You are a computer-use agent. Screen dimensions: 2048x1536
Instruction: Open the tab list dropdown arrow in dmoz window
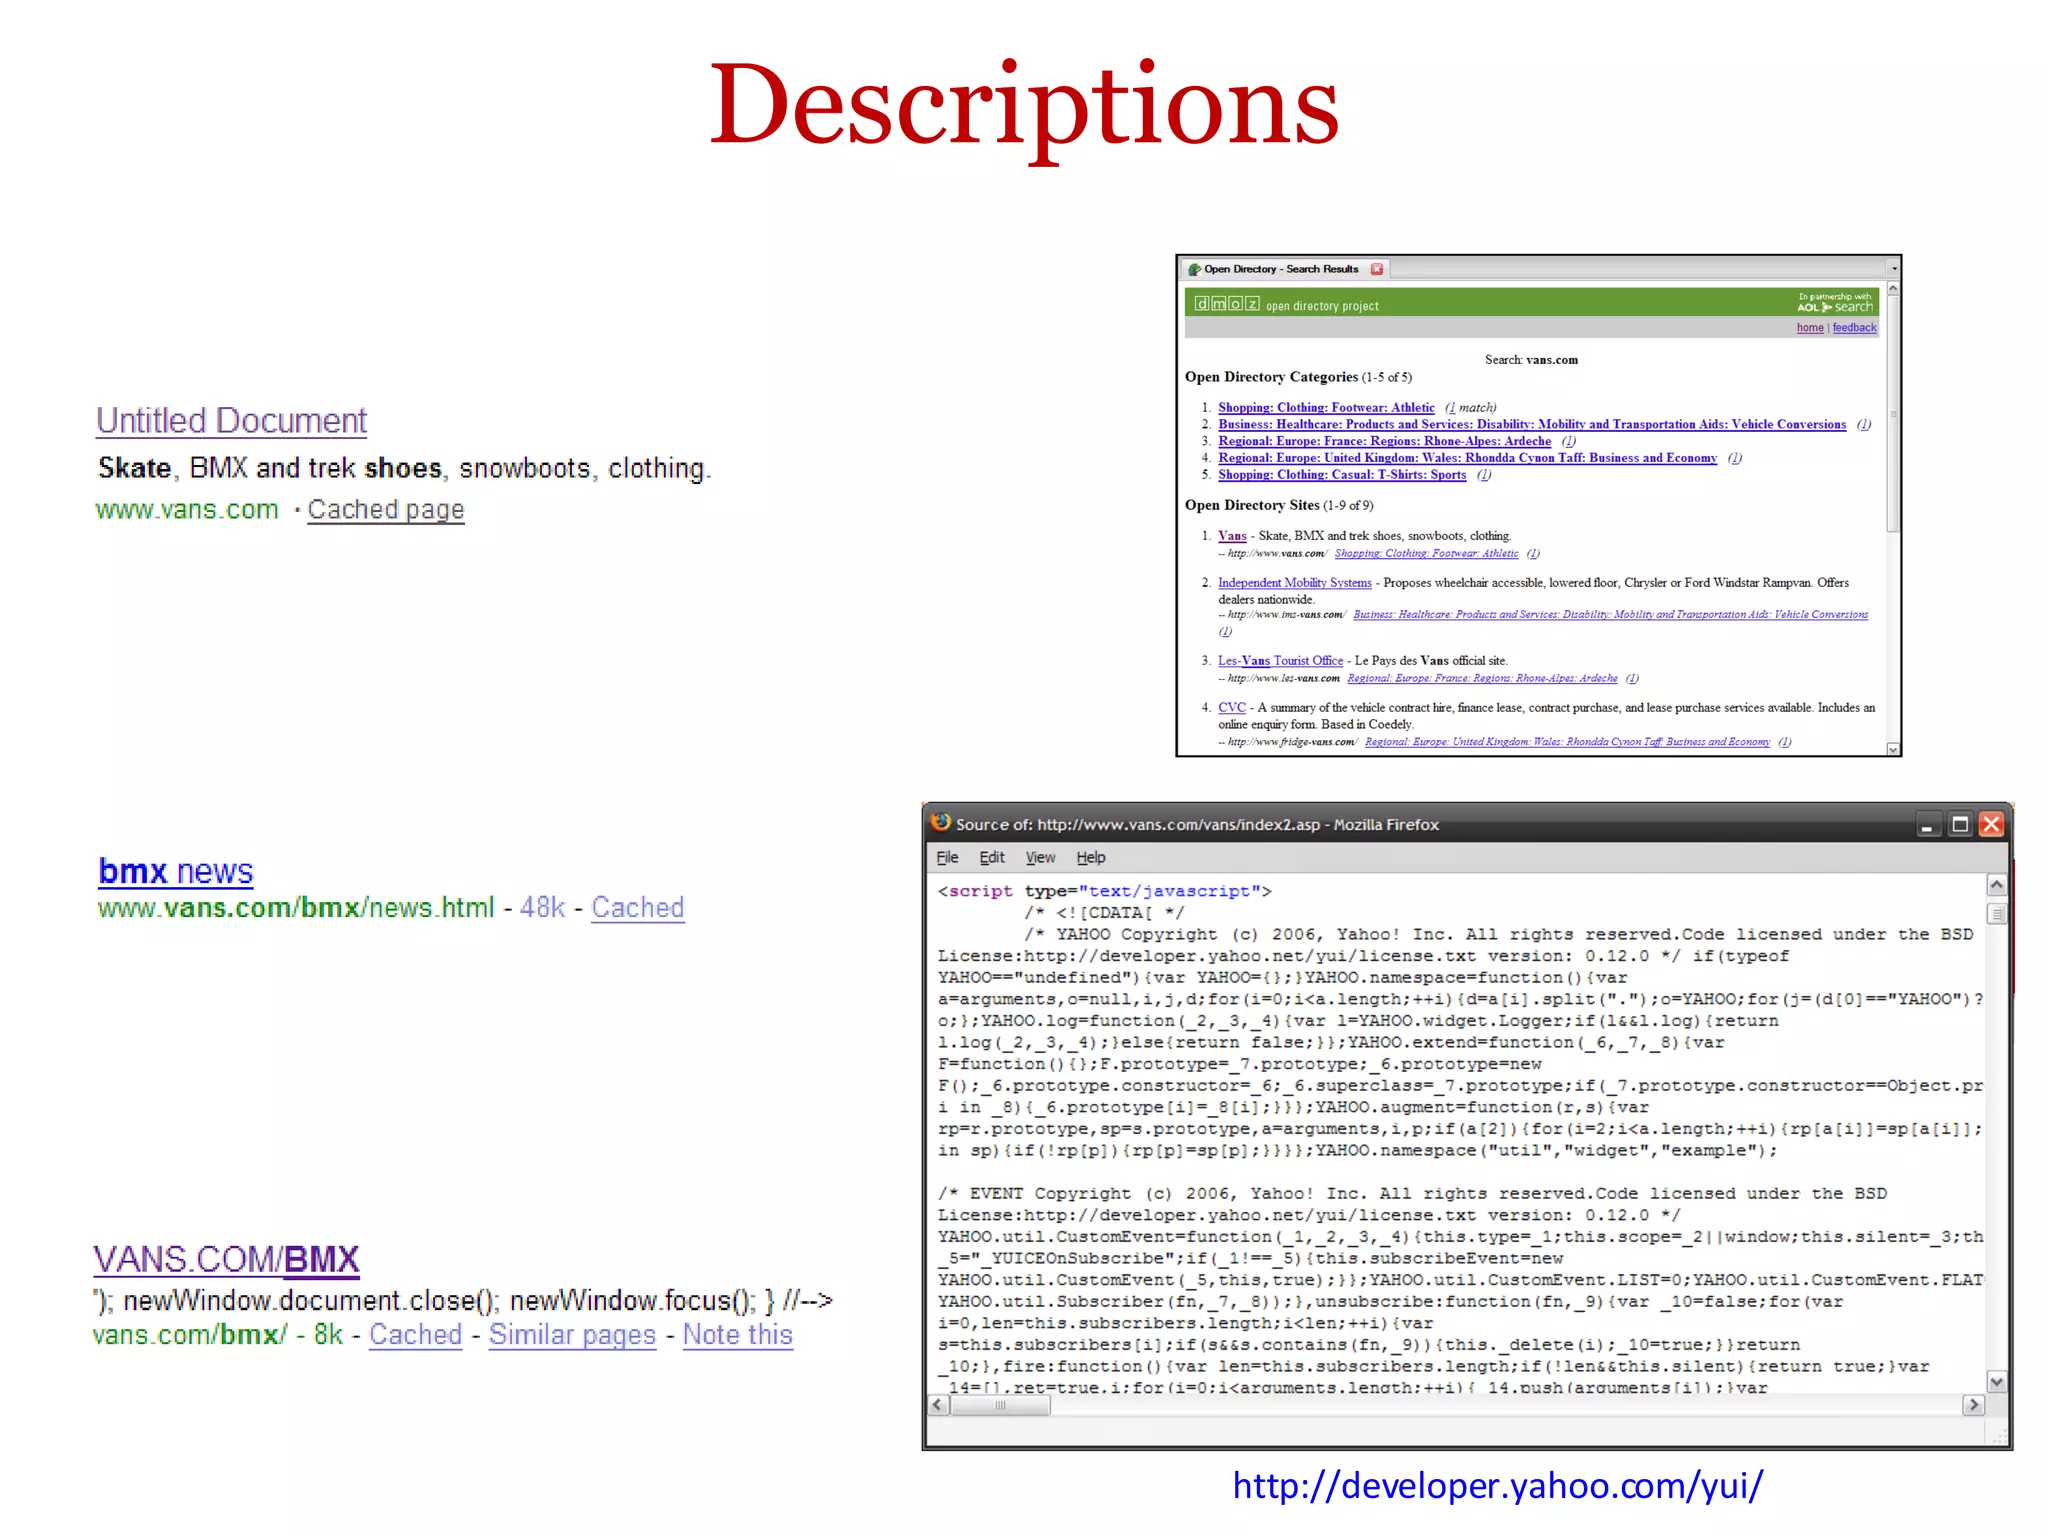coord(1893,269)
